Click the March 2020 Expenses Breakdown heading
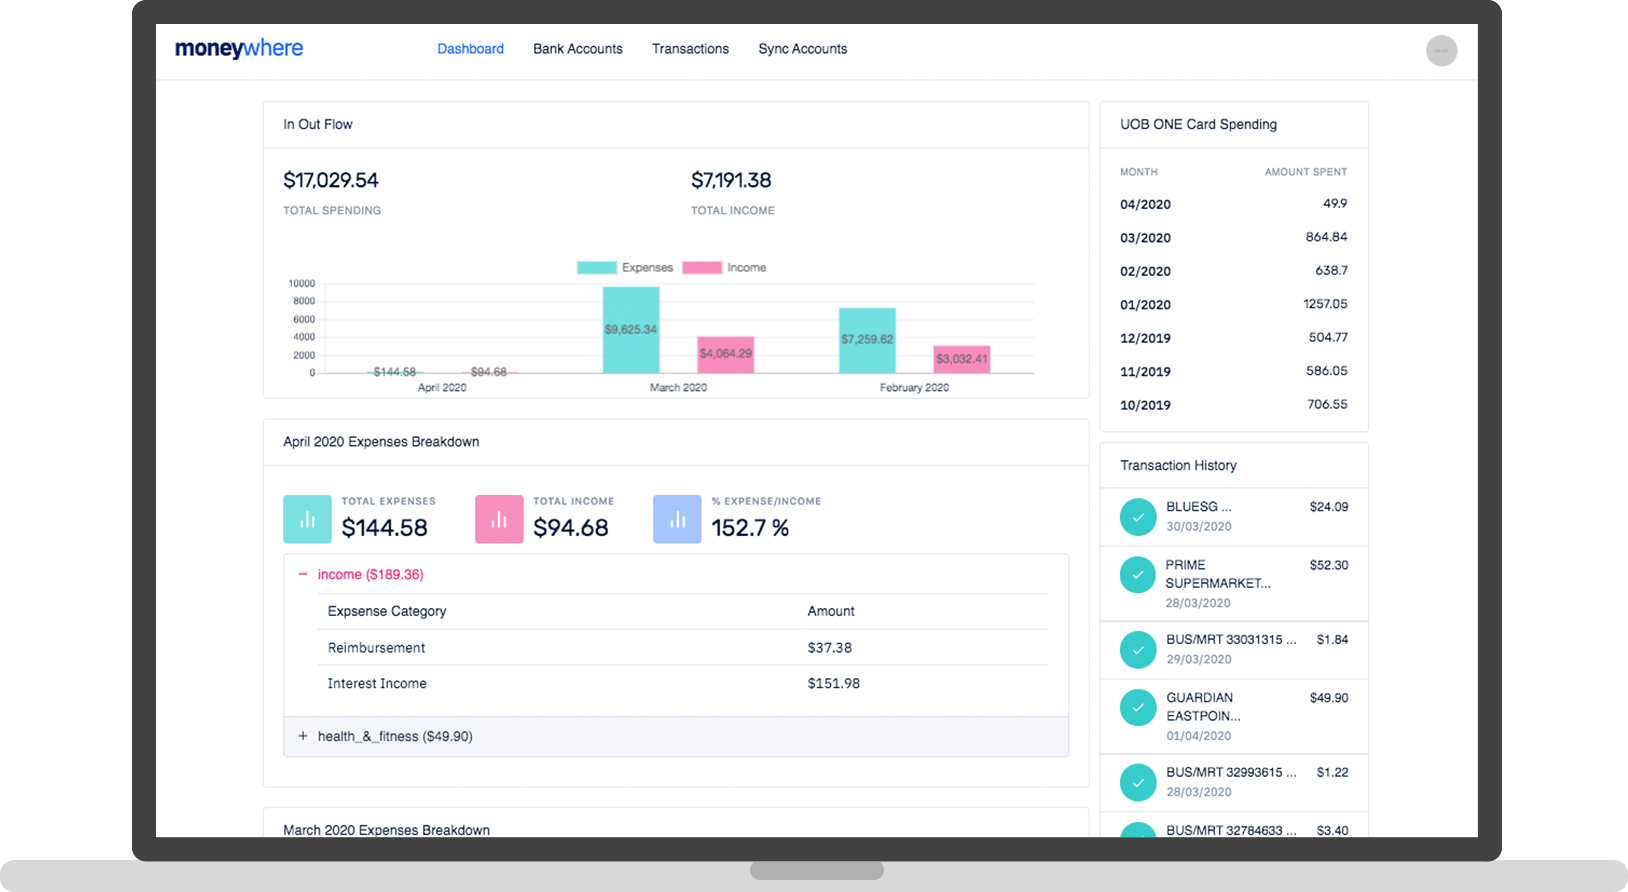This screenshot has width=1628, height=892. click(386, 830)
